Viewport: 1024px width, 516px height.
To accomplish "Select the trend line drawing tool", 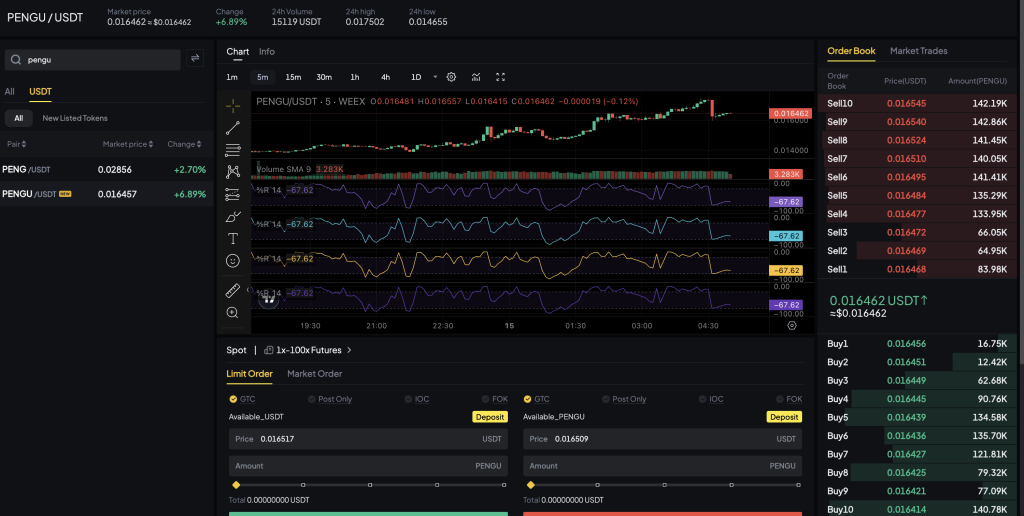I will [x=233, y=128].
